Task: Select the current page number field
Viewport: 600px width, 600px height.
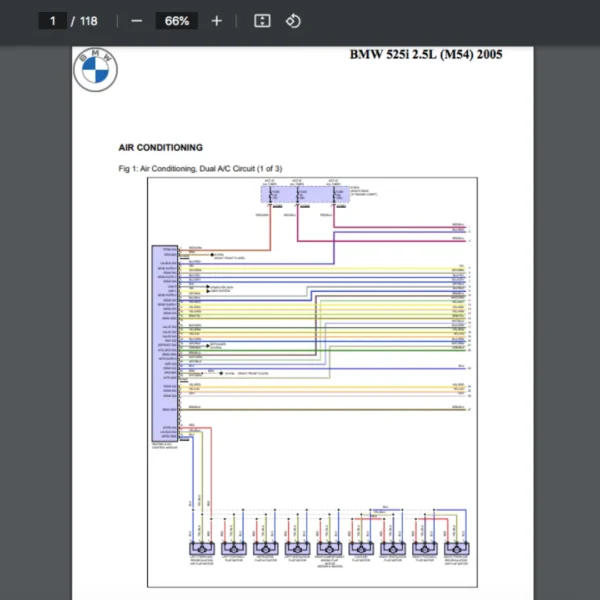Action: point(53,21)
